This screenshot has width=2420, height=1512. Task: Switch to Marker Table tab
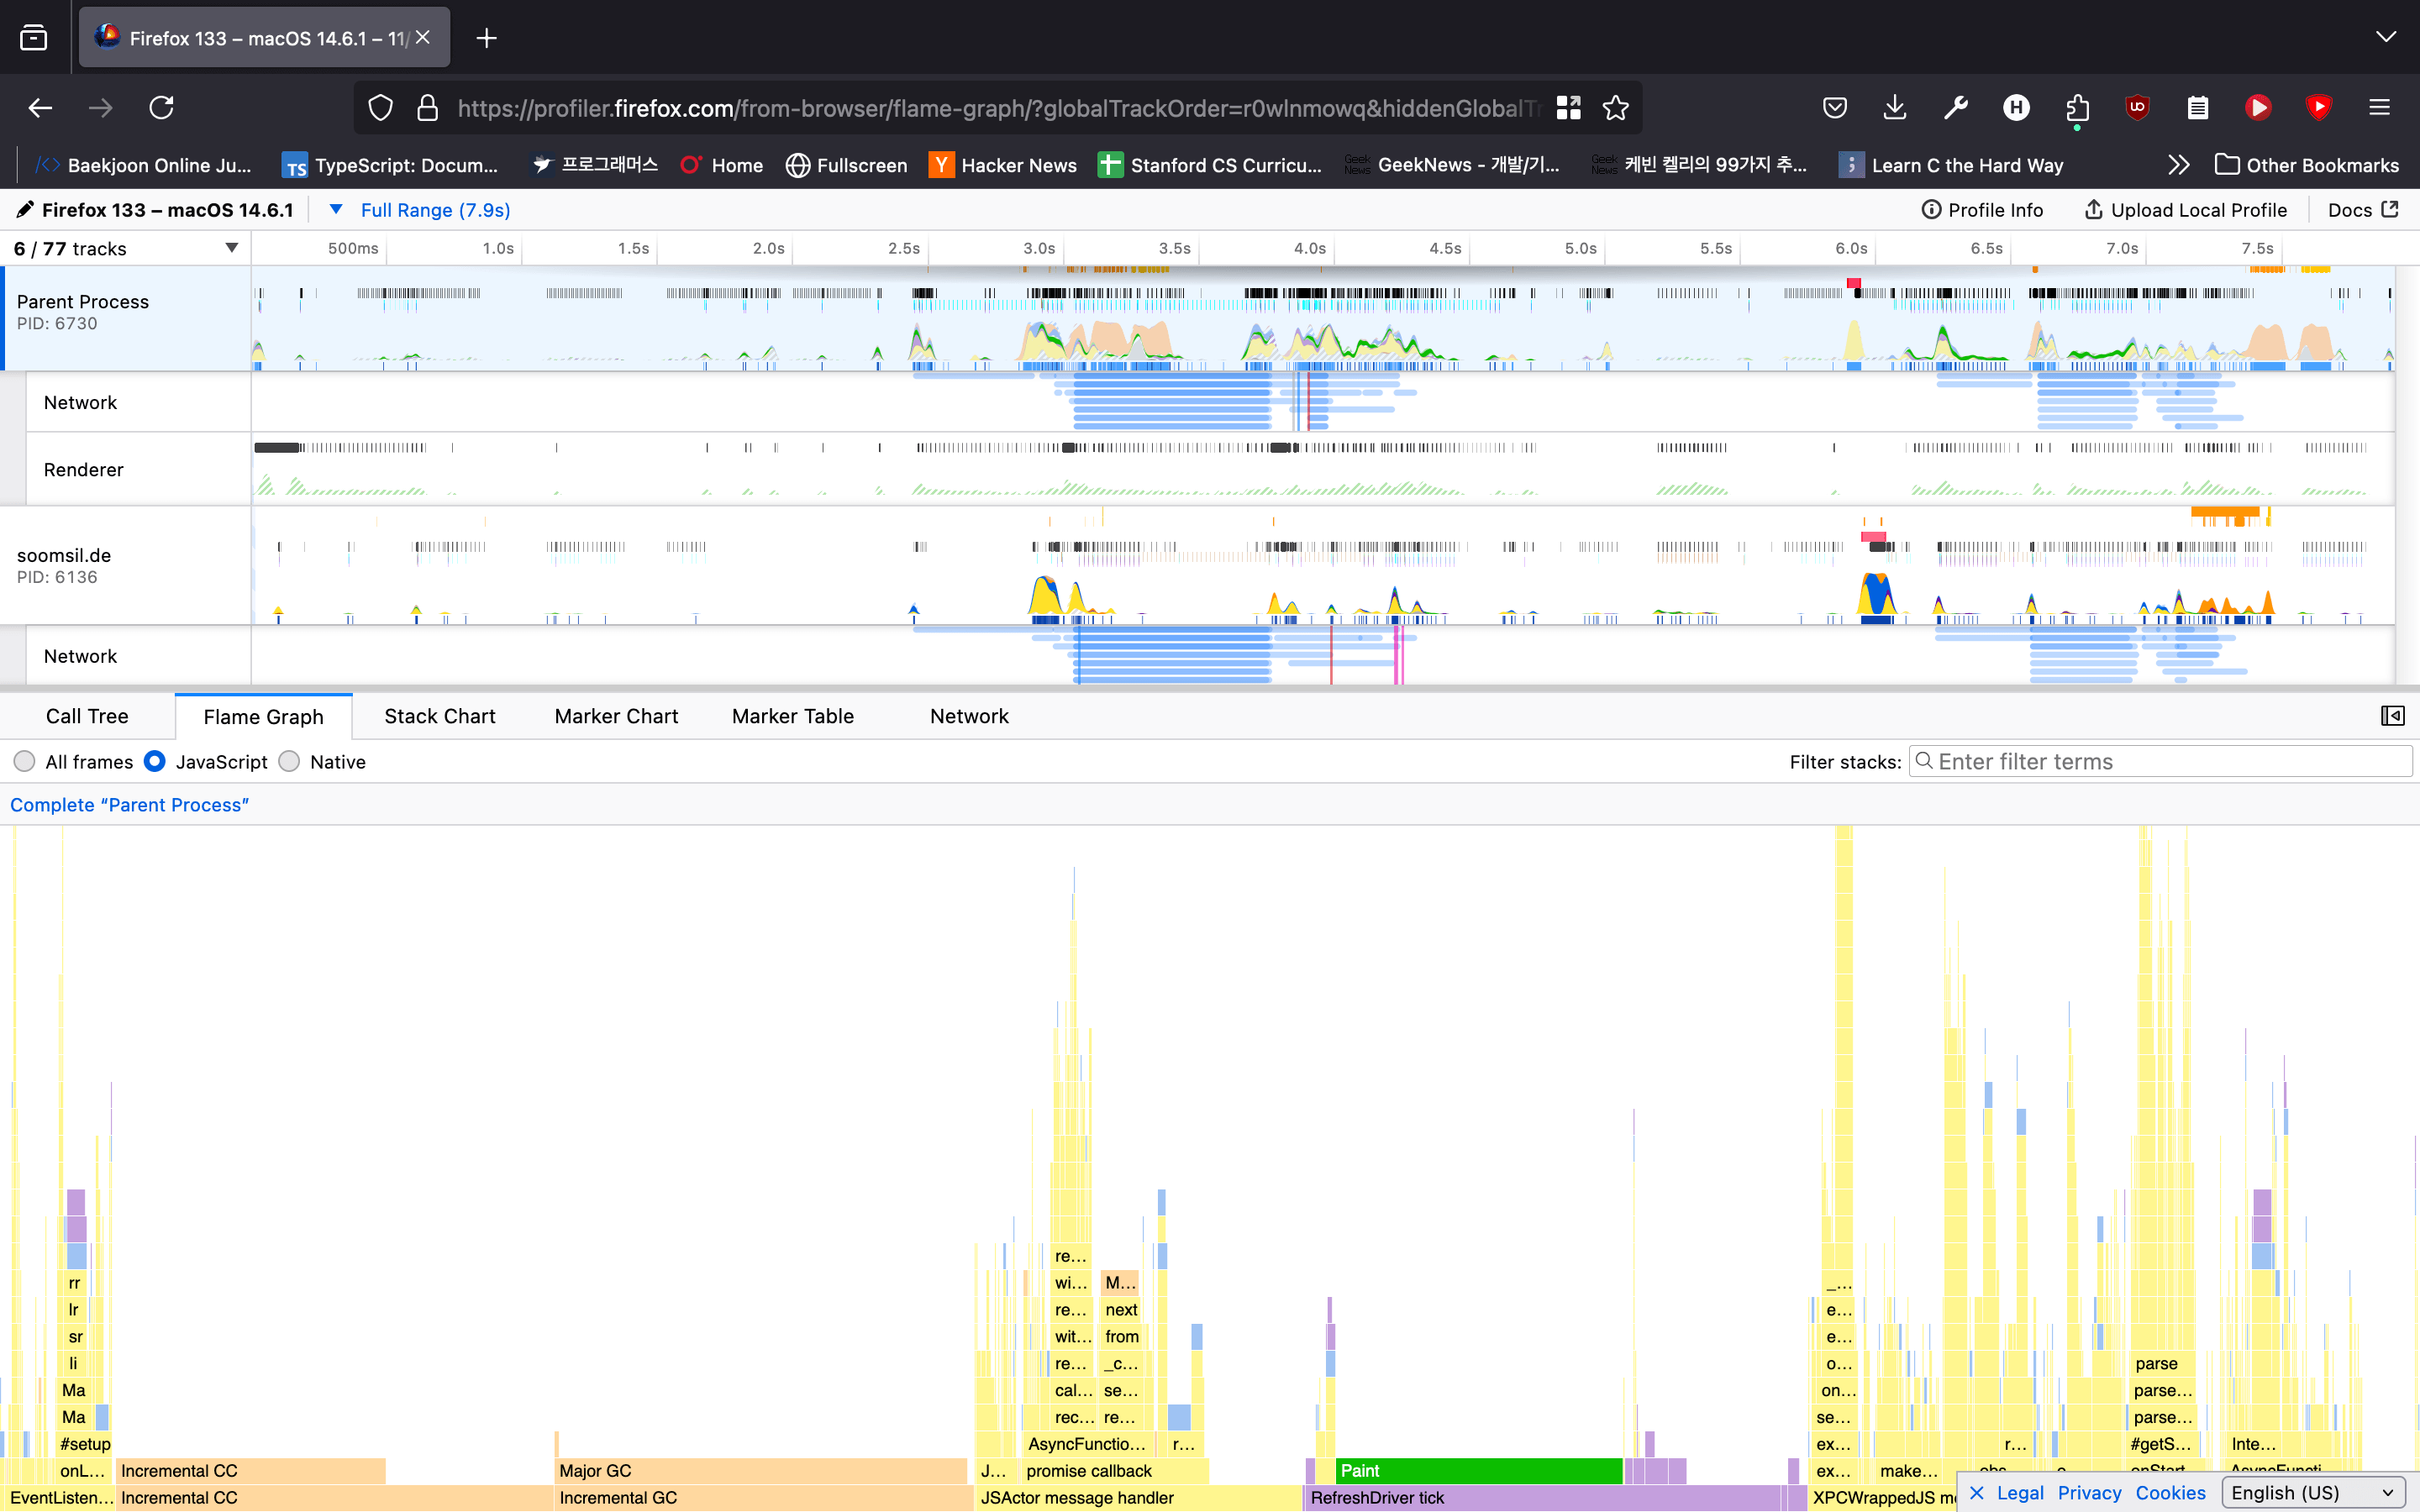[793, 716]
